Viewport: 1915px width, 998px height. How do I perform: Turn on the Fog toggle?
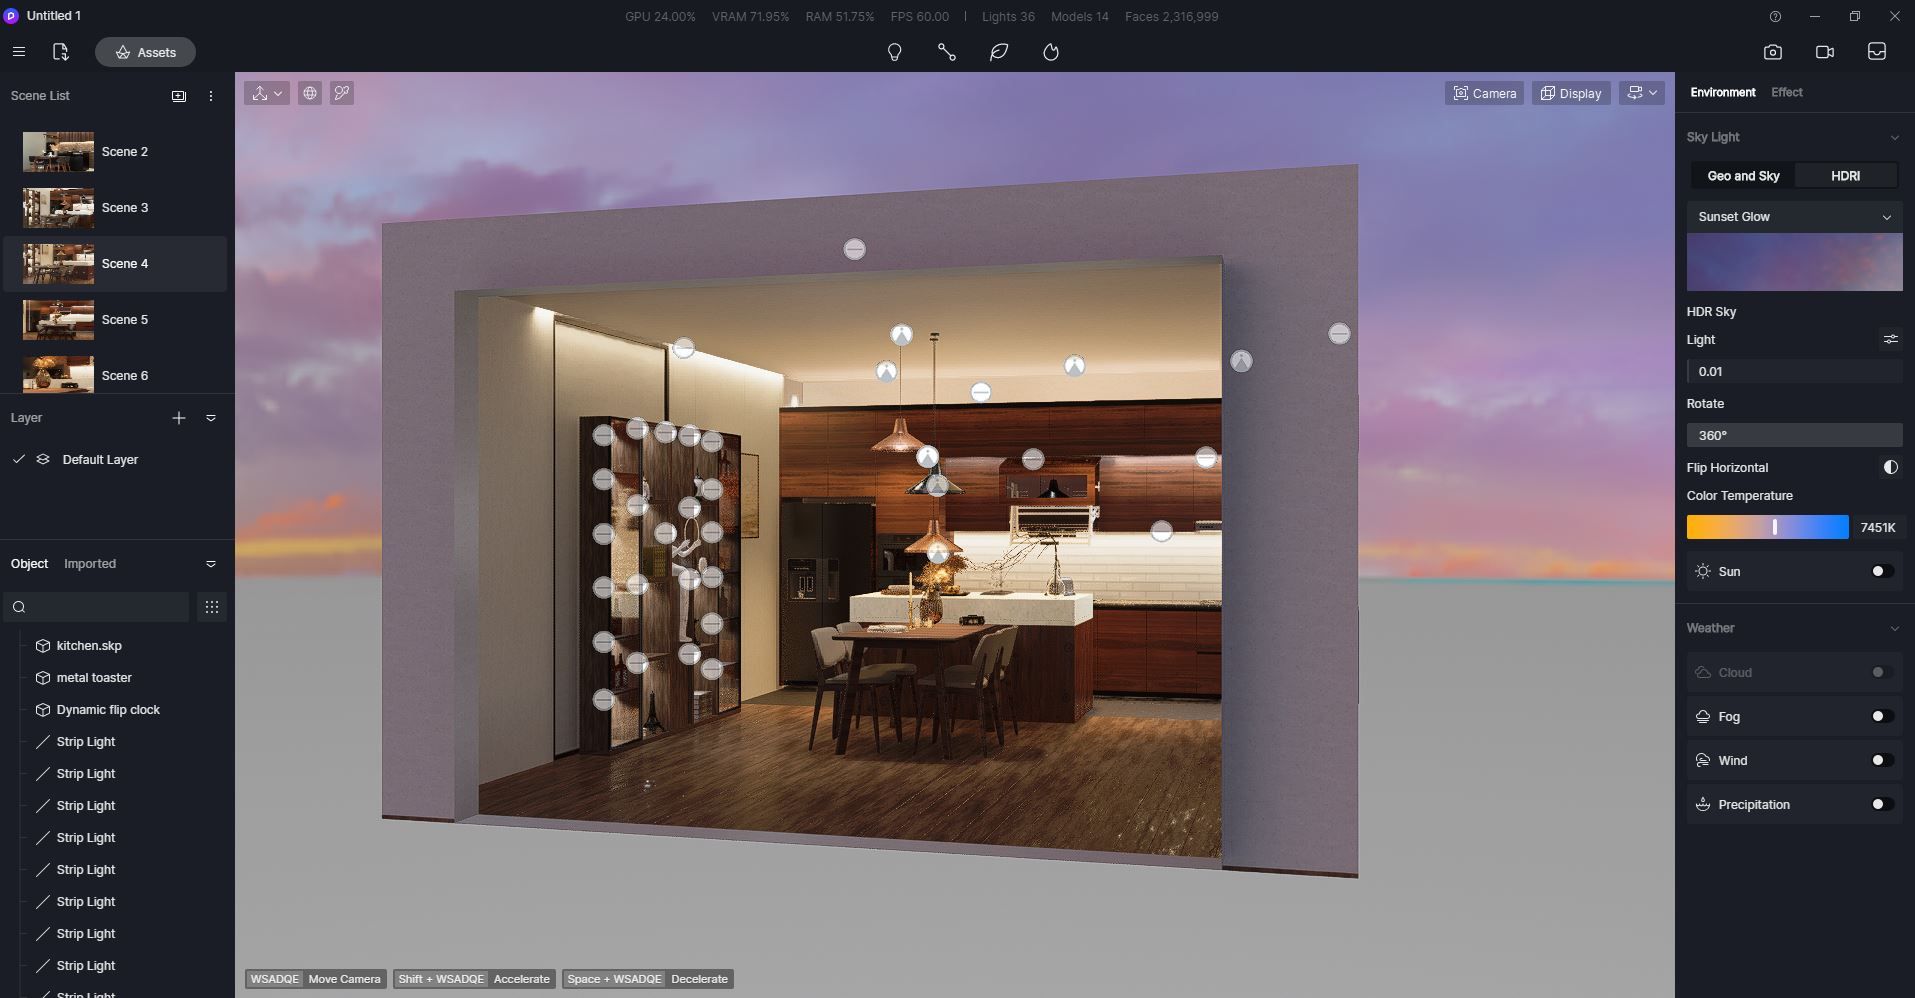point(1882,717)
